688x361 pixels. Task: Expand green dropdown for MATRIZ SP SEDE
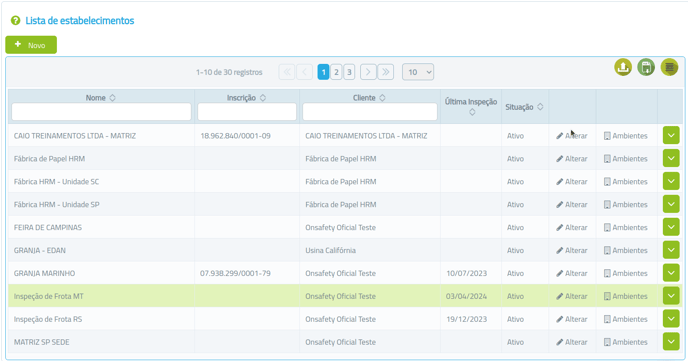[x=671, y=342]
